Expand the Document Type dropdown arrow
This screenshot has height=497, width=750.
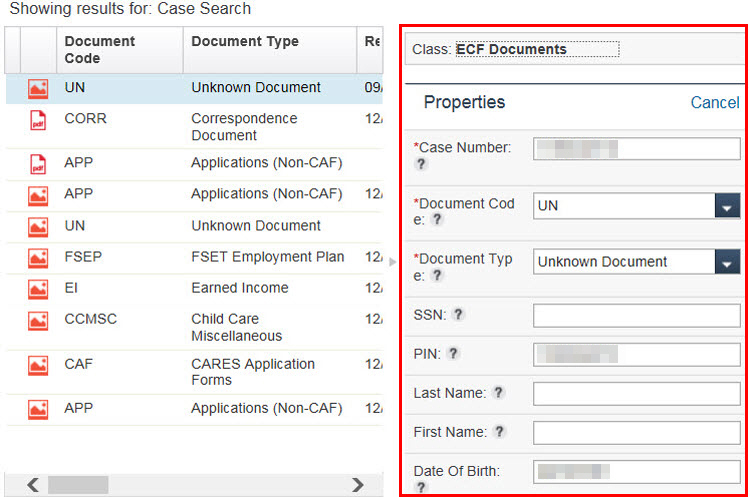pos(727,262)
